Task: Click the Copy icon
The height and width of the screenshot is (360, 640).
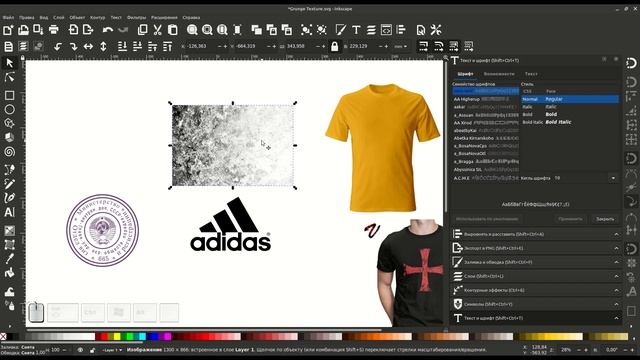Action: click(x=142, y=30)
